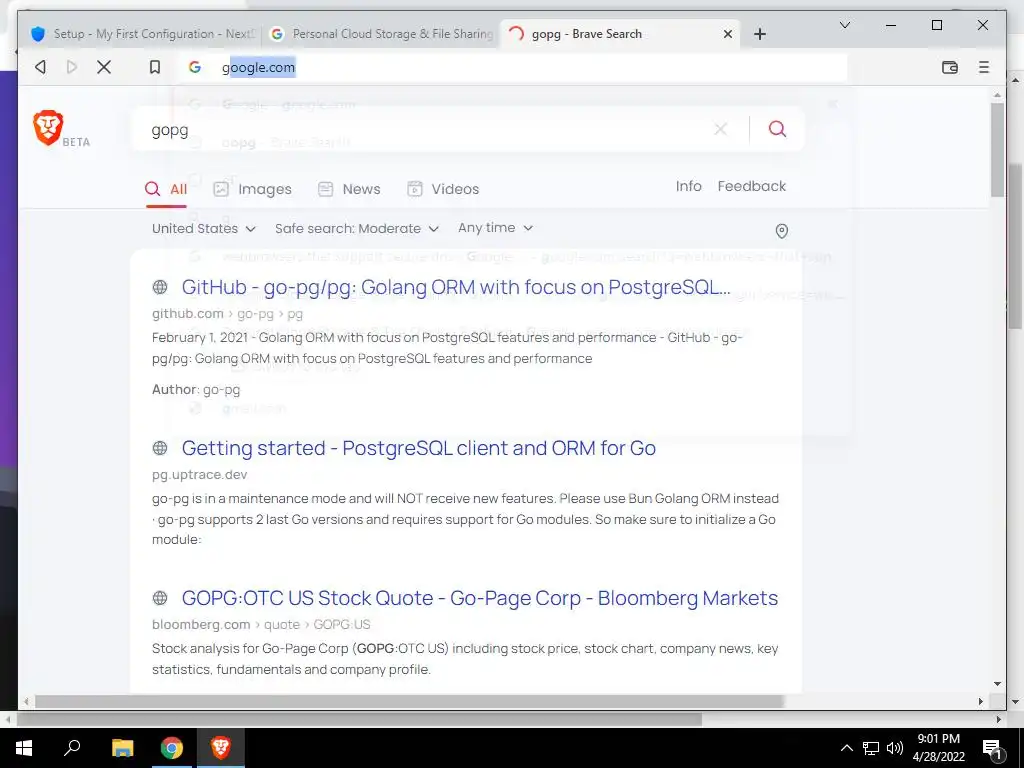
Task: Click the github.com › go-pg › pg breadcrumb
Action: click(x=227, y=314)
